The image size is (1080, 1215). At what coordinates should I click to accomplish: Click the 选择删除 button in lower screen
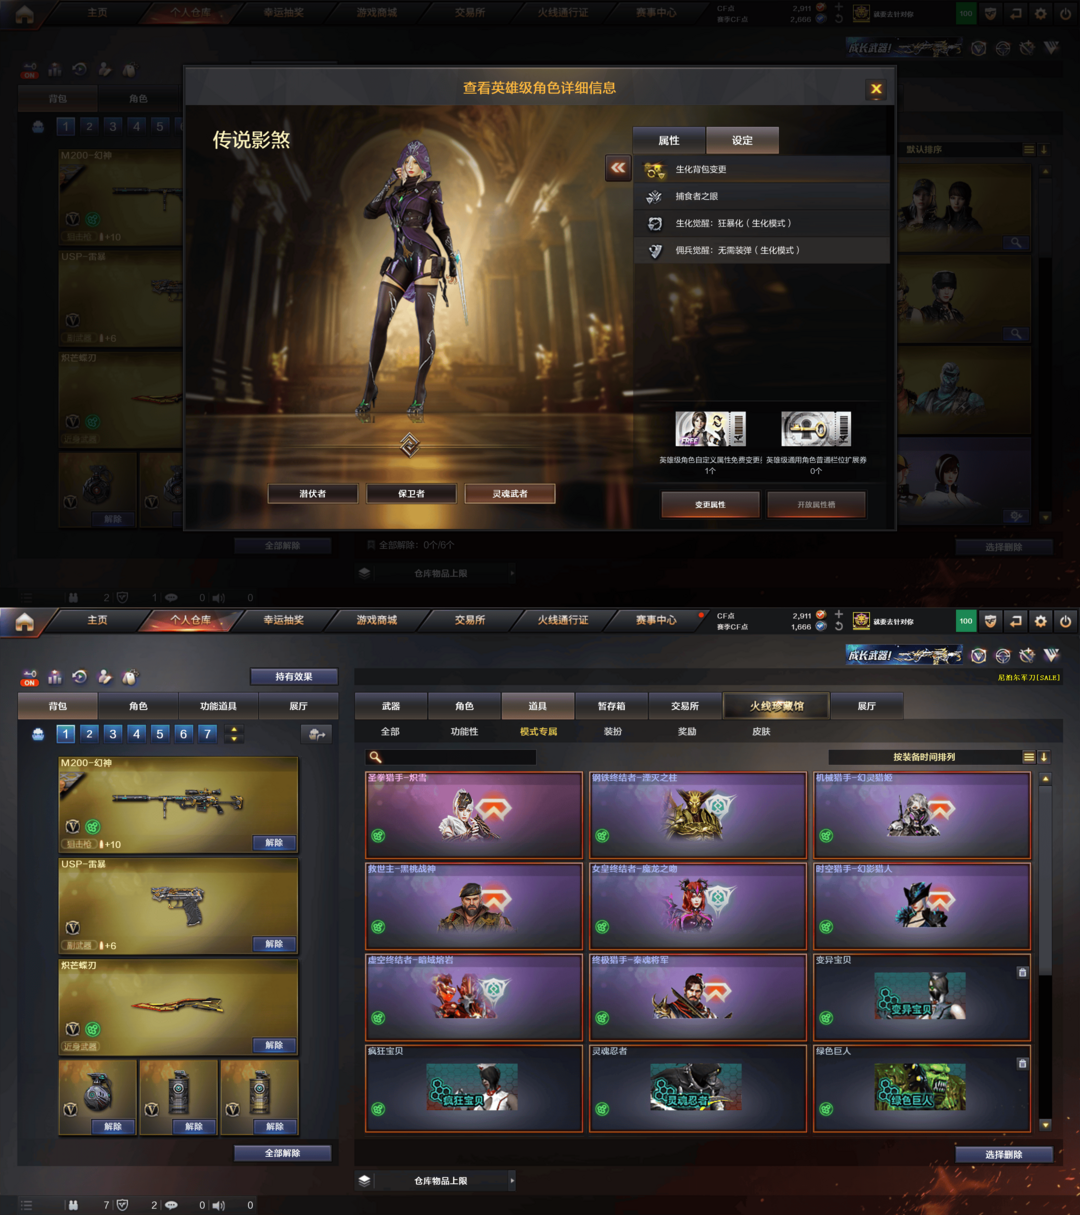point(1004,1154)
